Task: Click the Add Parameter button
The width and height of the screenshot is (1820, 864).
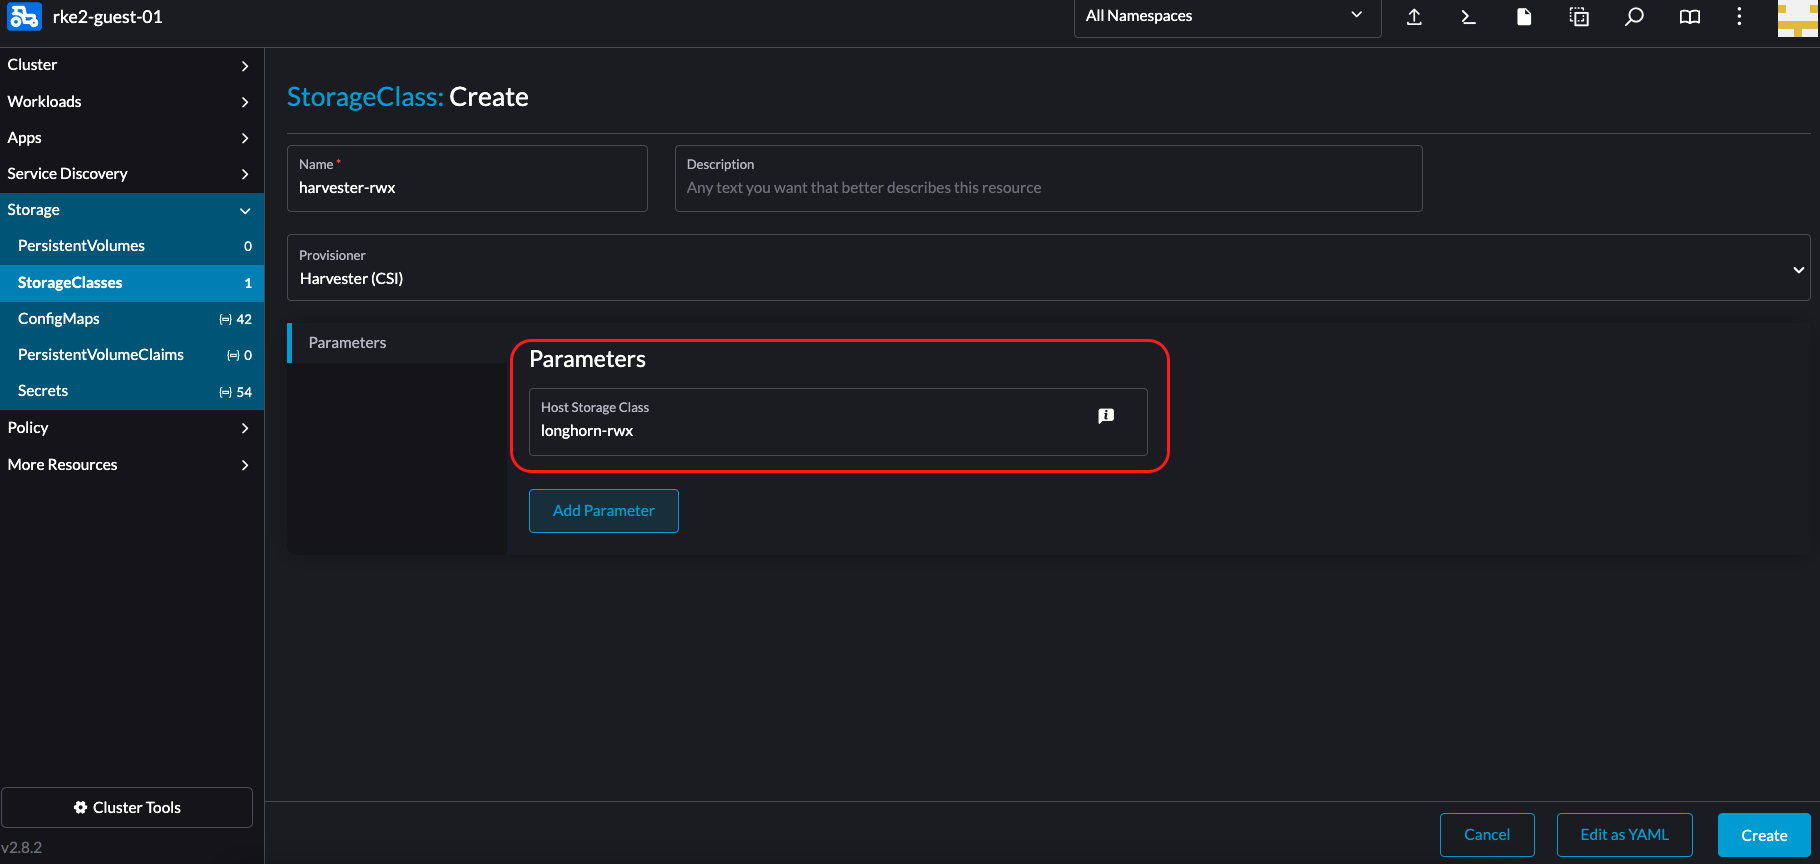Action: (x=603, y=511)
